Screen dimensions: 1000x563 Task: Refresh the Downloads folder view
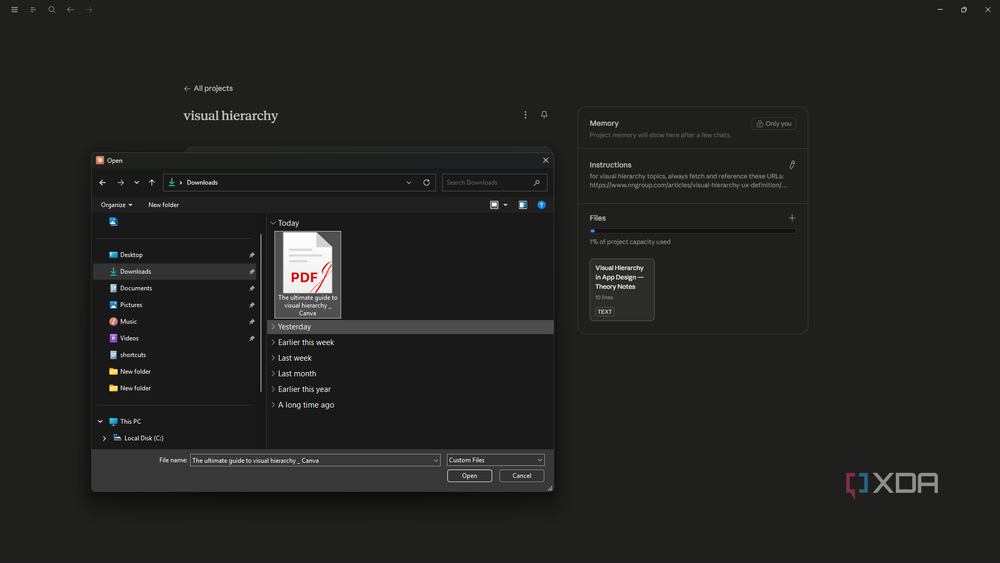click(x=427, y=182)
